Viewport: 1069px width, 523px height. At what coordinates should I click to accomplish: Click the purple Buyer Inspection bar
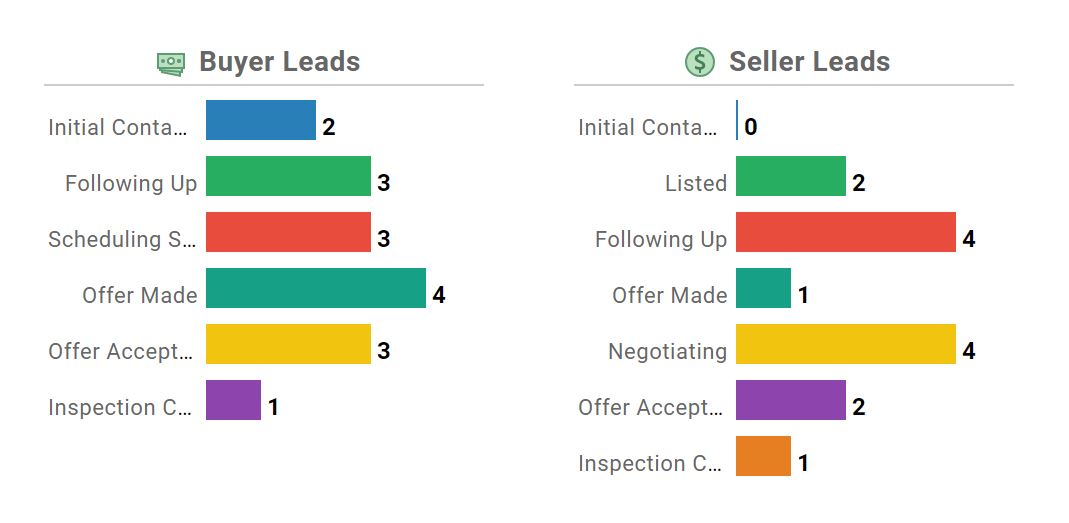click(233, 400)
